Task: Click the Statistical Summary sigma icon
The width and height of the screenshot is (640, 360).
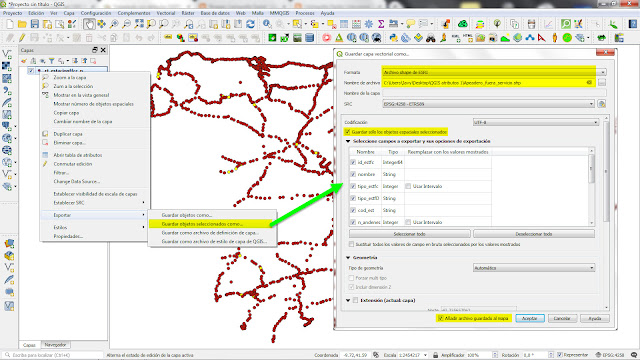Action: 381,24
